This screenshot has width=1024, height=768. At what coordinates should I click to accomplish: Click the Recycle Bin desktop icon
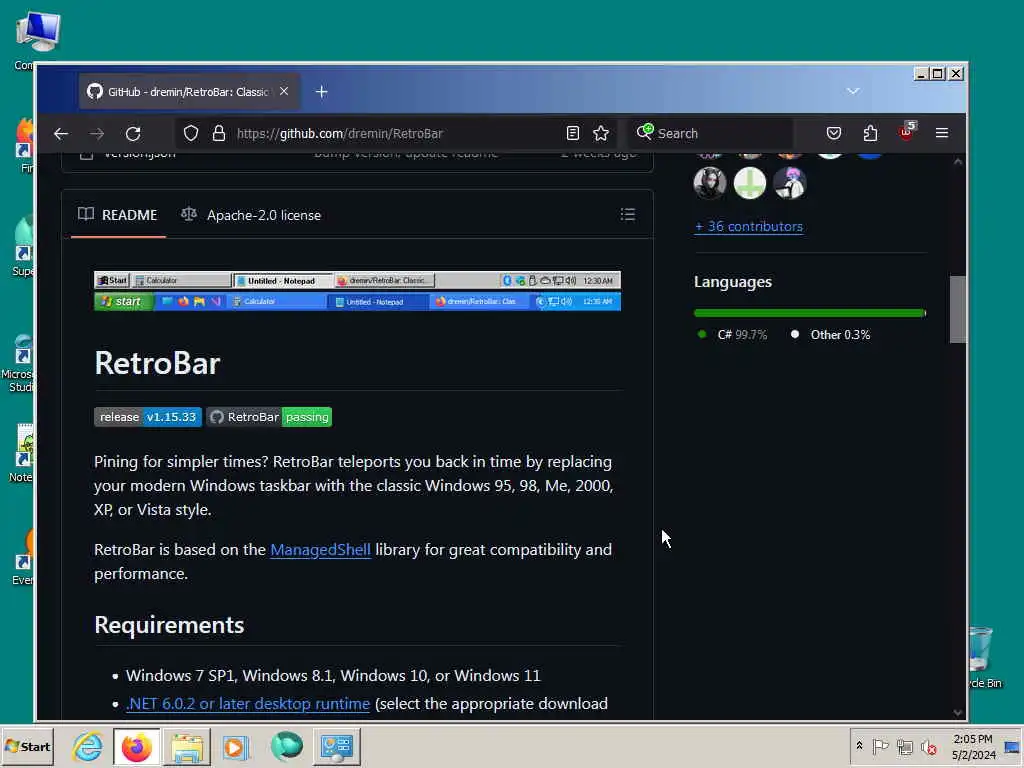click(x=984, y=658)
